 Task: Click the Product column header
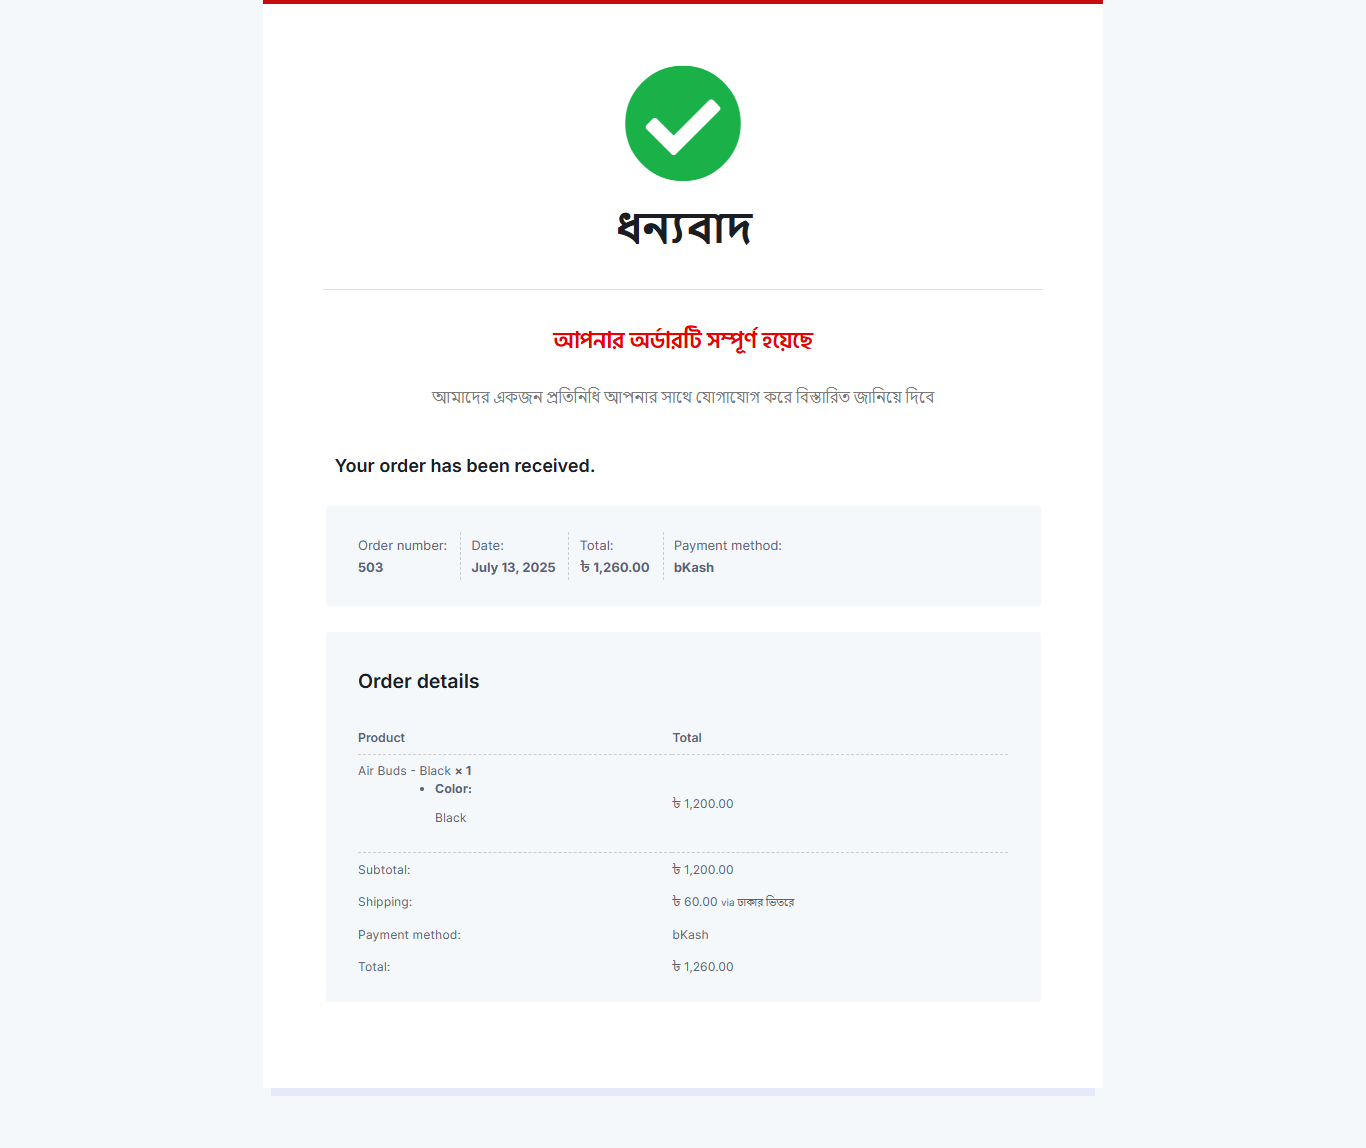pyautogui.click(x=382, y=738)
